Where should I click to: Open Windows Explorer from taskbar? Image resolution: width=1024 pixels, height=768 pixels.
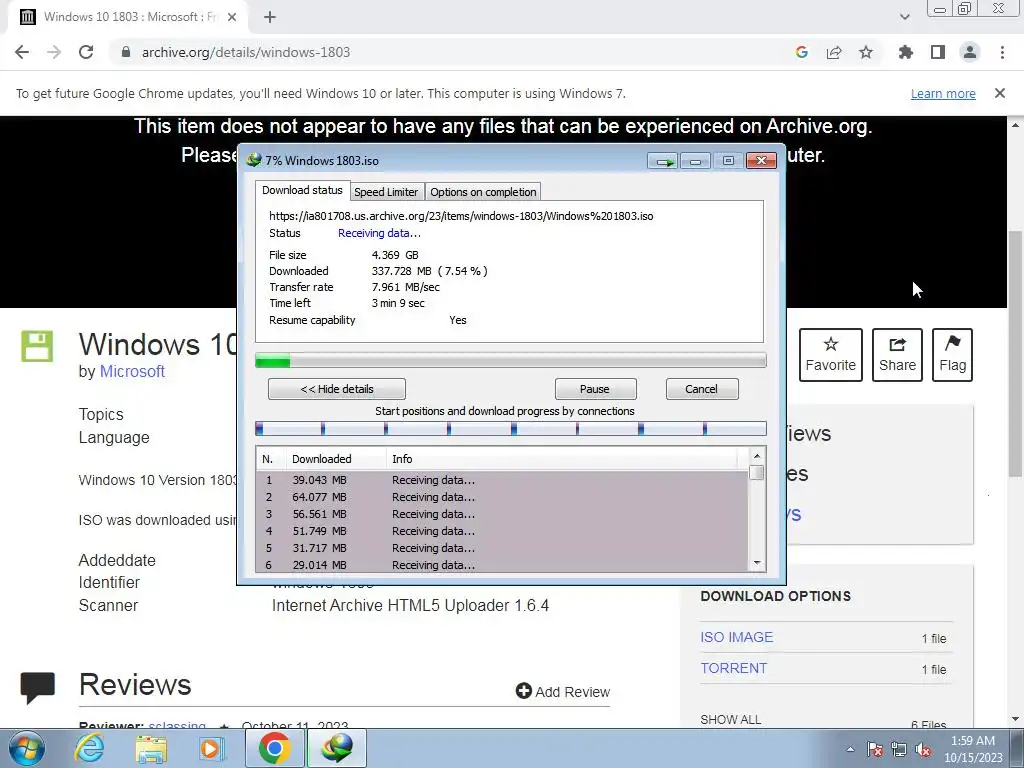151,748
